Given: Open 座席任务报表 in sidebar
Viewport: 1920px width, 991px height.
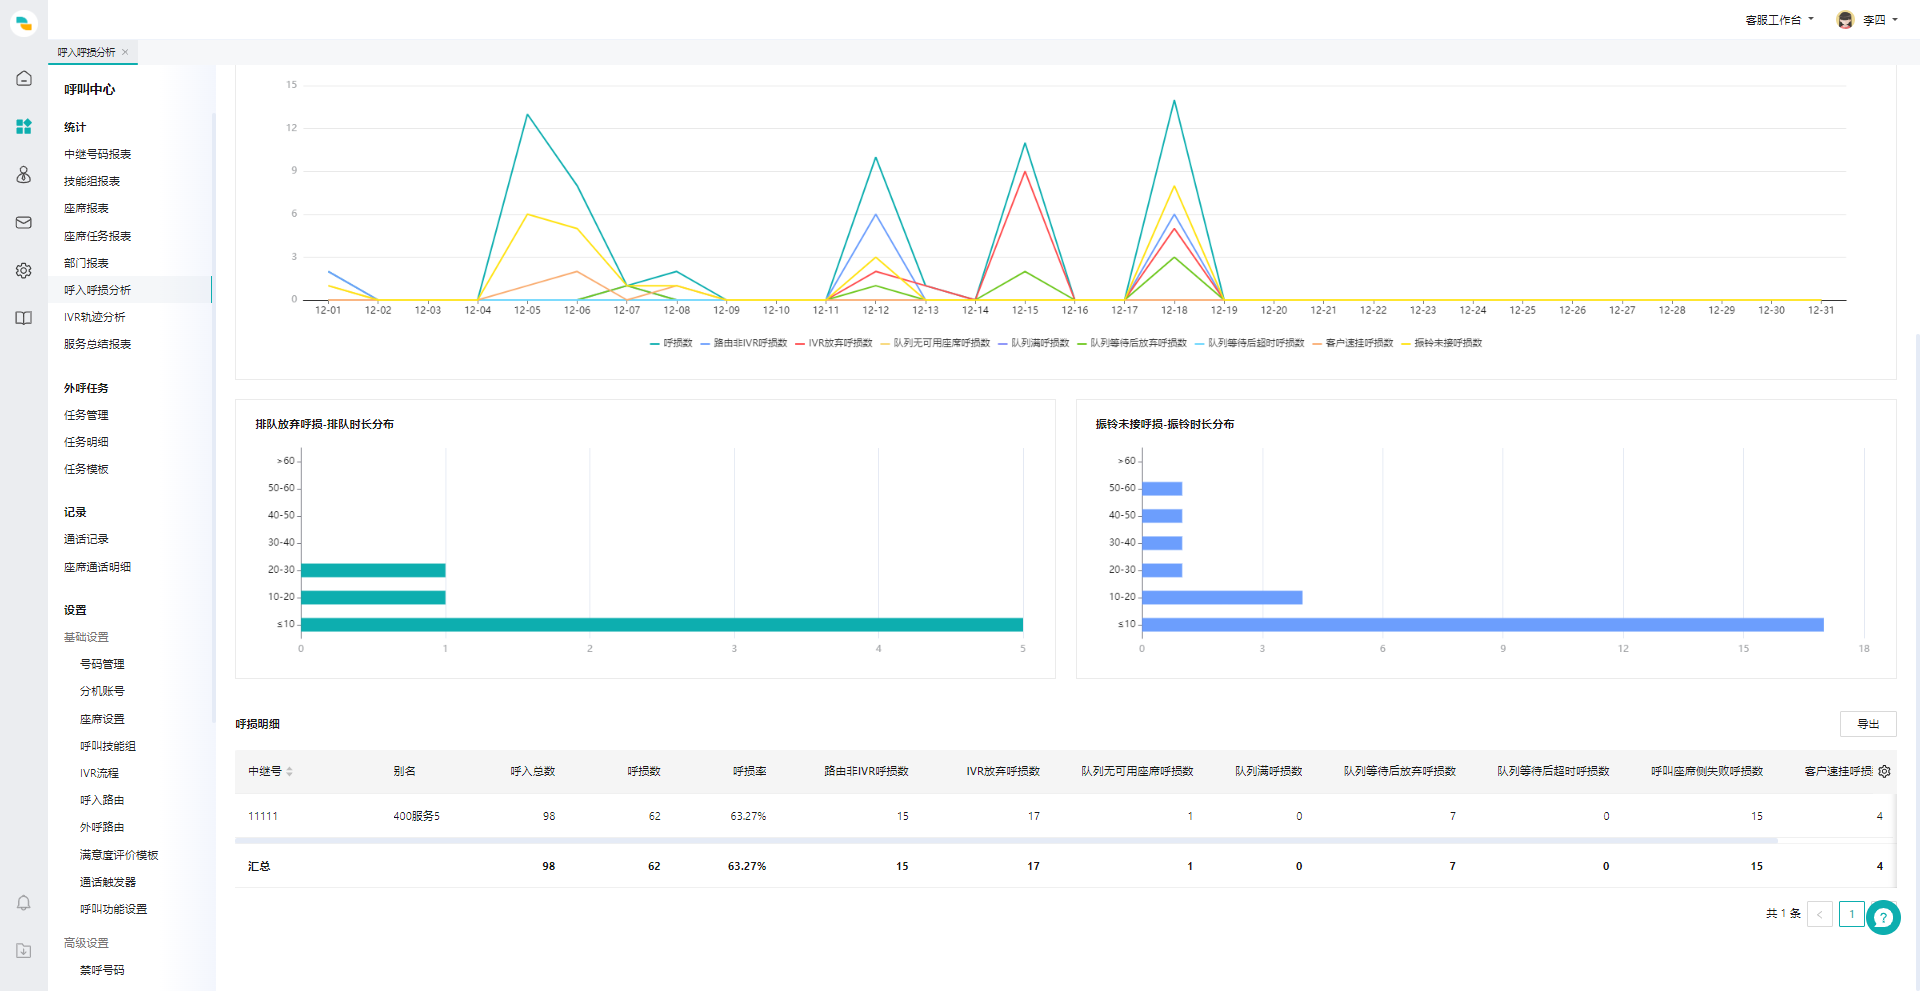Looking at the screenshot, I should point(98,236).
